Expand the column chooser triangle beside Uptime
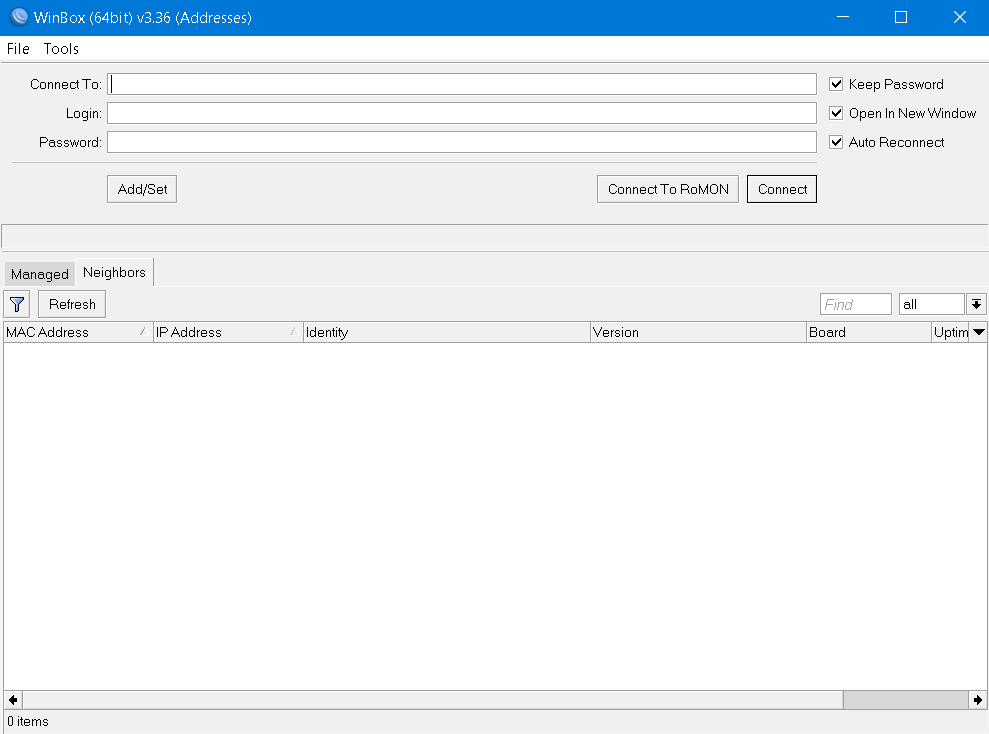This screenshot has height=734, width=989. [979, 332]
